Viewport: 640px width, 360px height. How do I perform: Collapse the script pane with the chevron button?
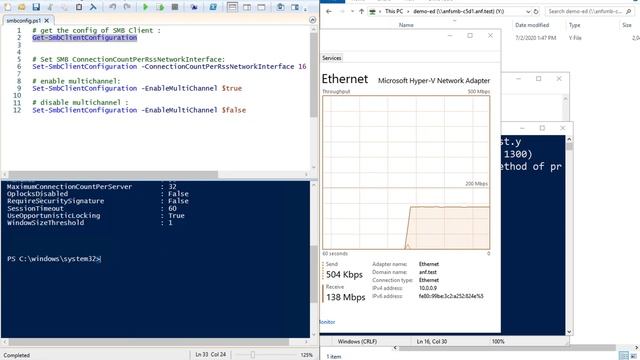[313, 20]
